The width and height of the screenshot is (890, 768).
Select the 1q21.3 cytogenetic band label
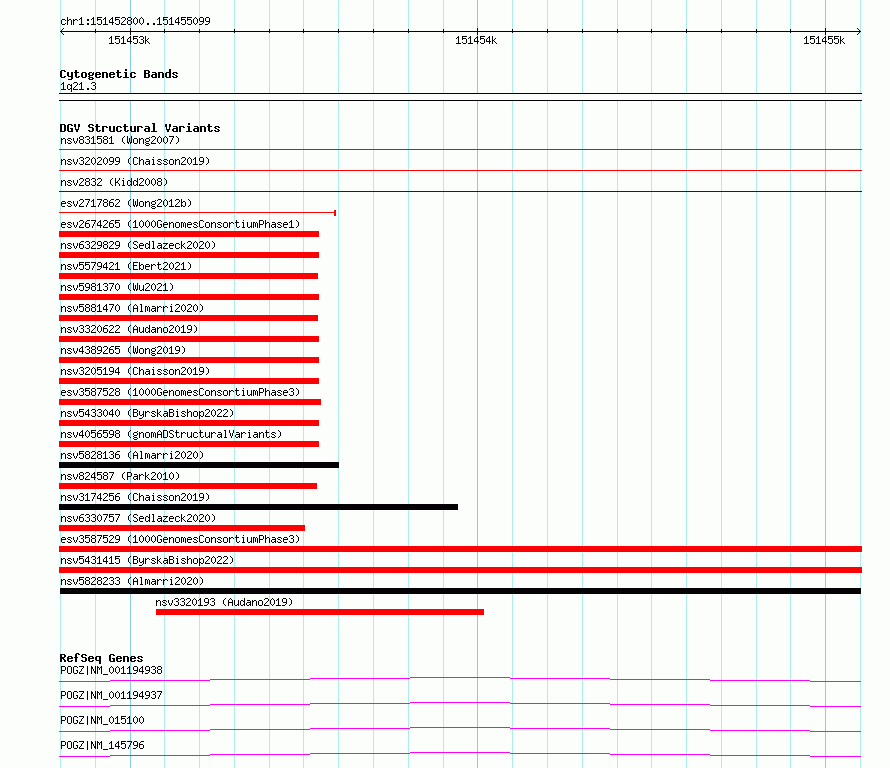coord(78,87)
